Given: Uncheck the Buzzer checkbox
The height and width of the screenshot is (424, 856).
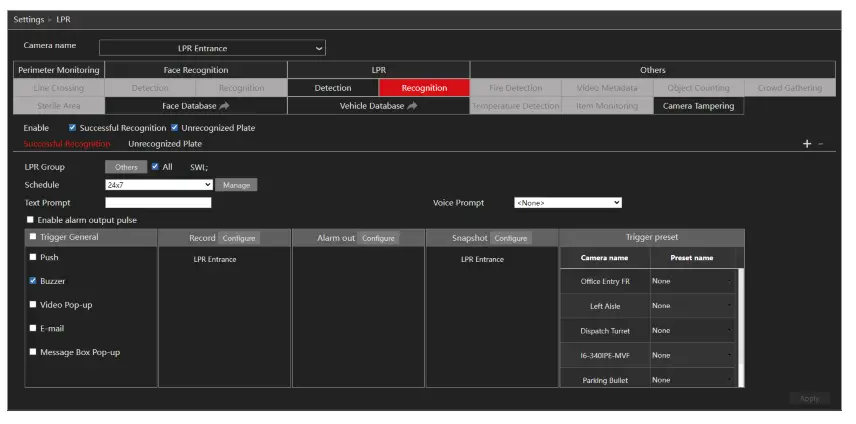Looking at the screenshot, I should click(x=33, y=281).
